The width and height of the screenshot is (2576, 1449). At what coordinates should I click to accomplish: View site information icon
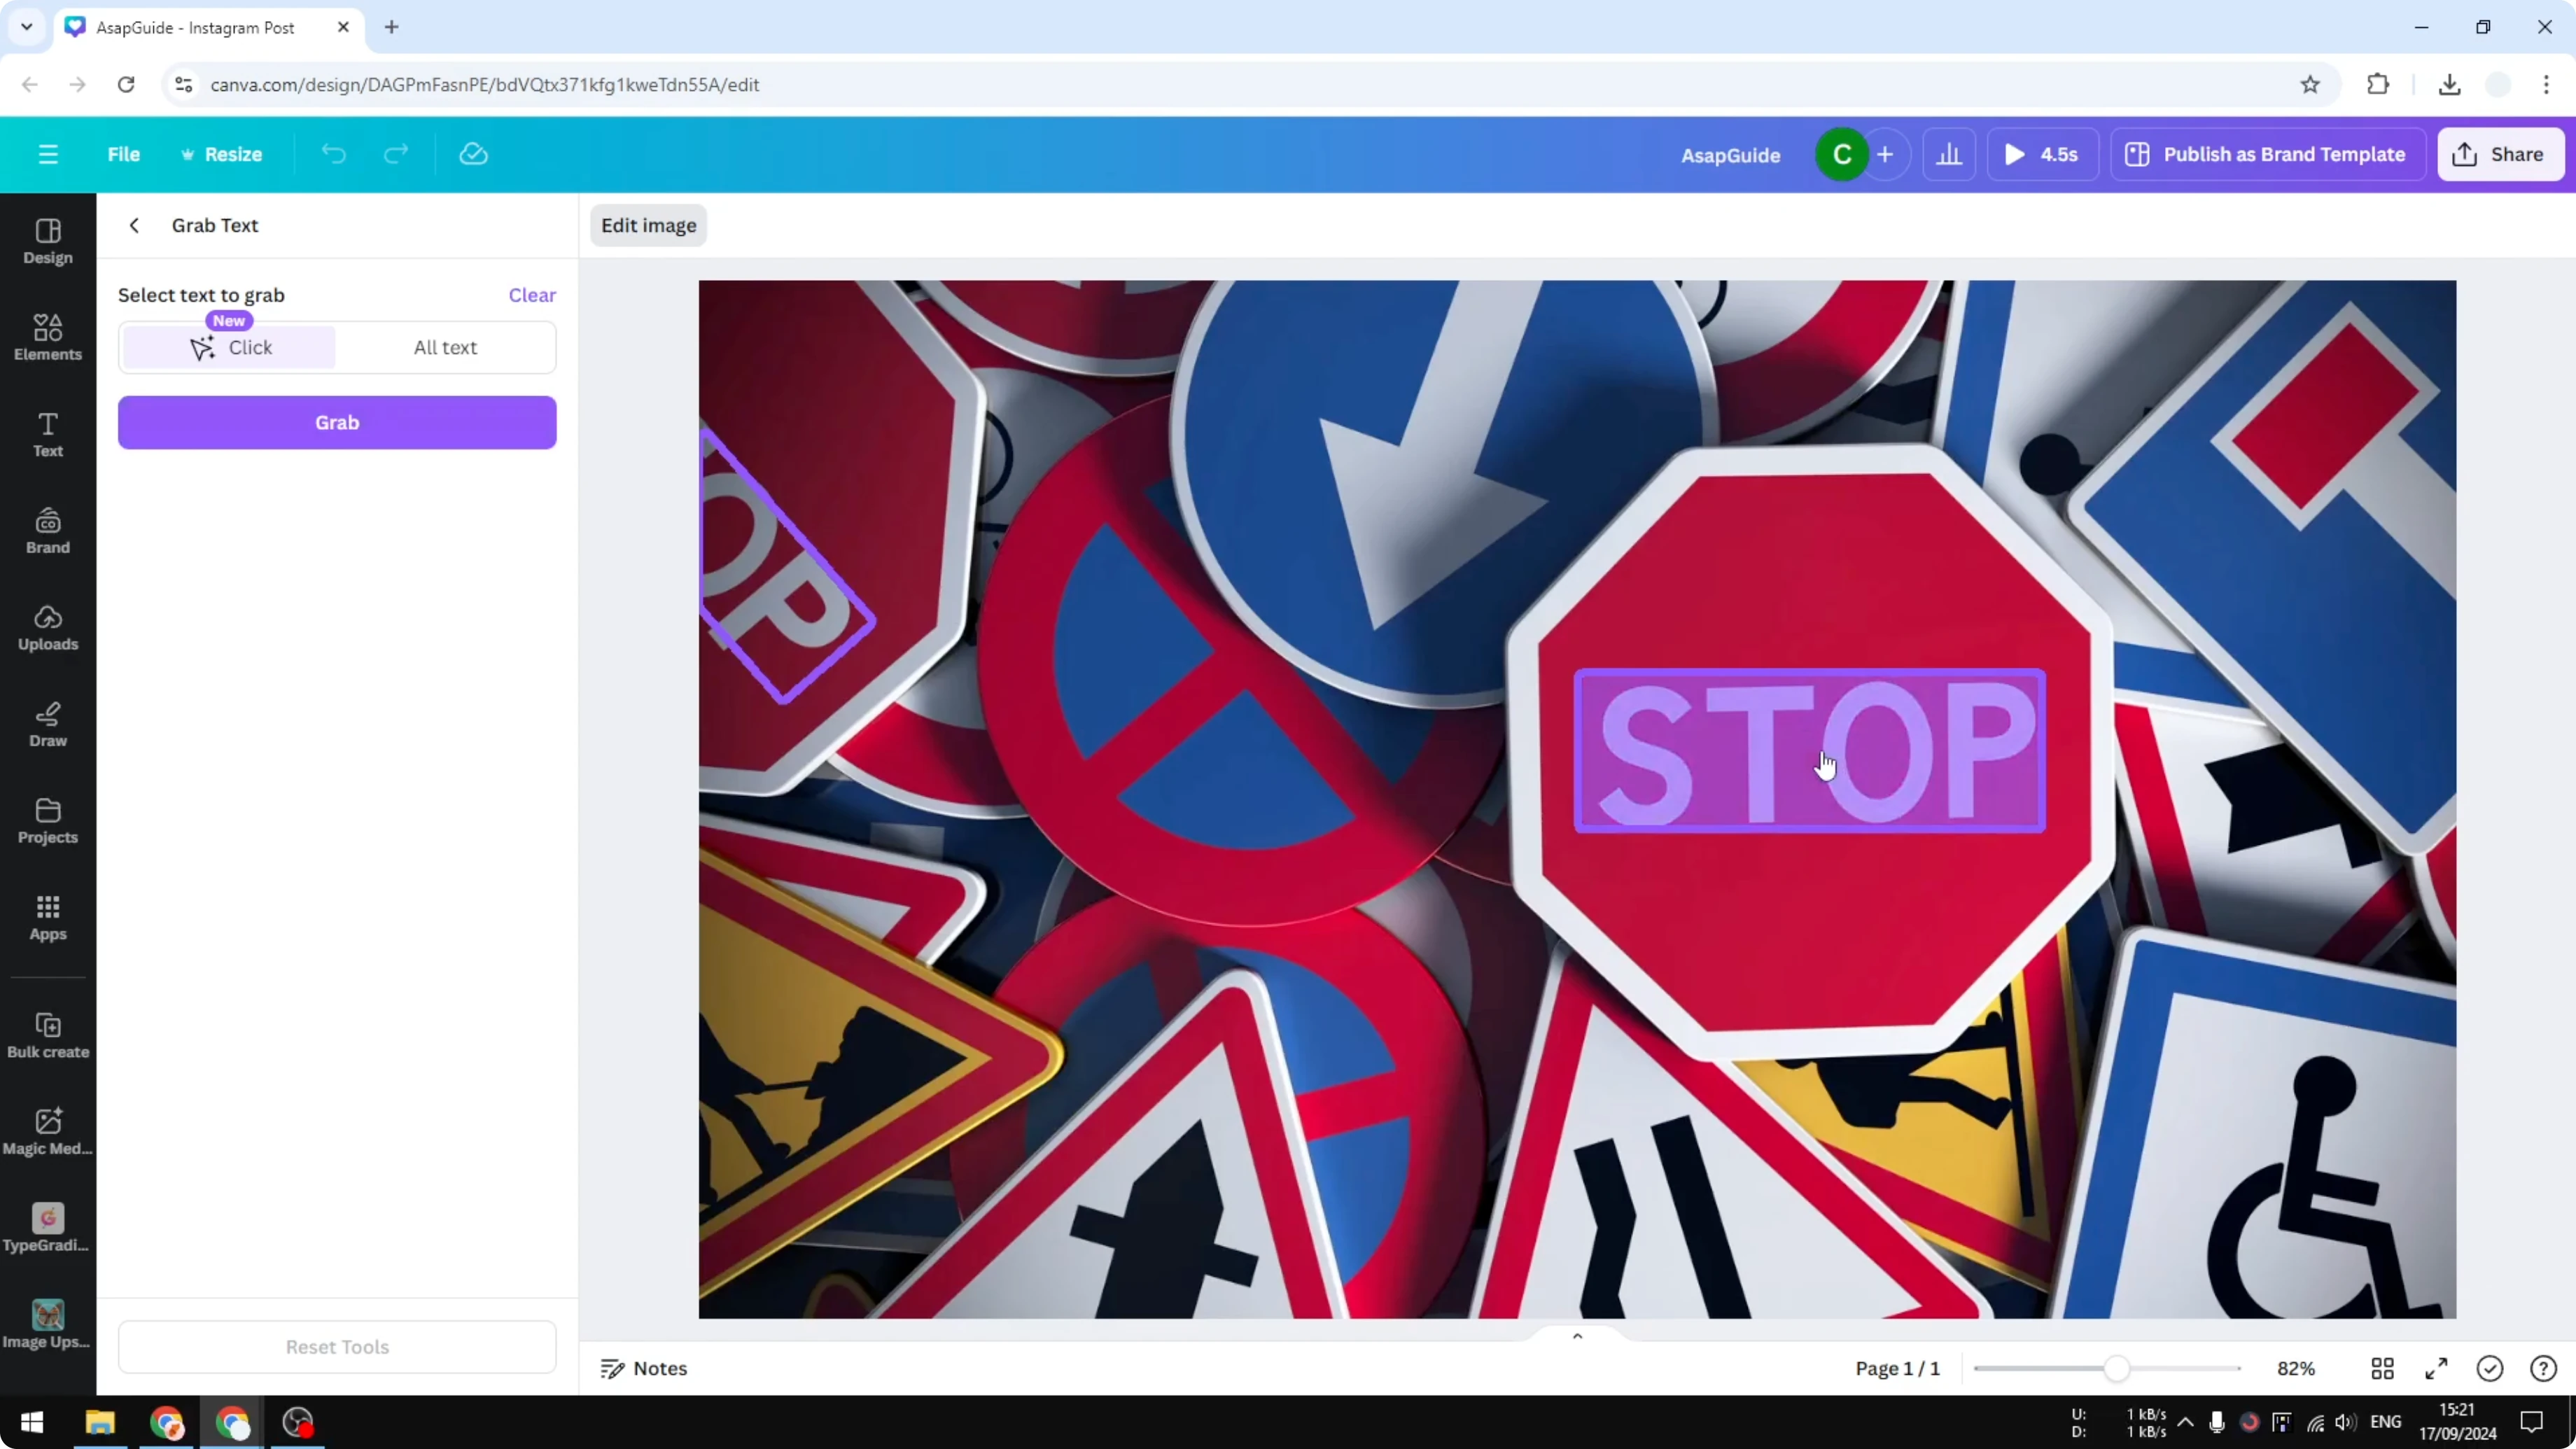click(x=183, y=85)
